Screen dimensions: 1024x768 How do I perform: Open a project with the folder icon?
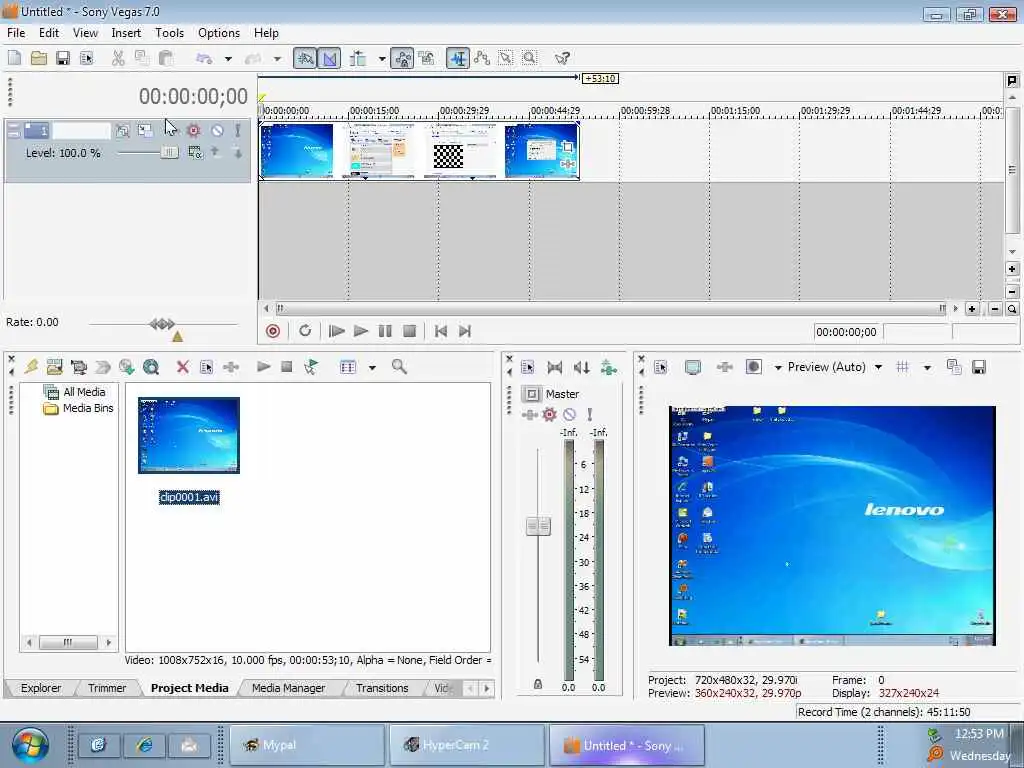pyautogui.click(x=39, y=58)
